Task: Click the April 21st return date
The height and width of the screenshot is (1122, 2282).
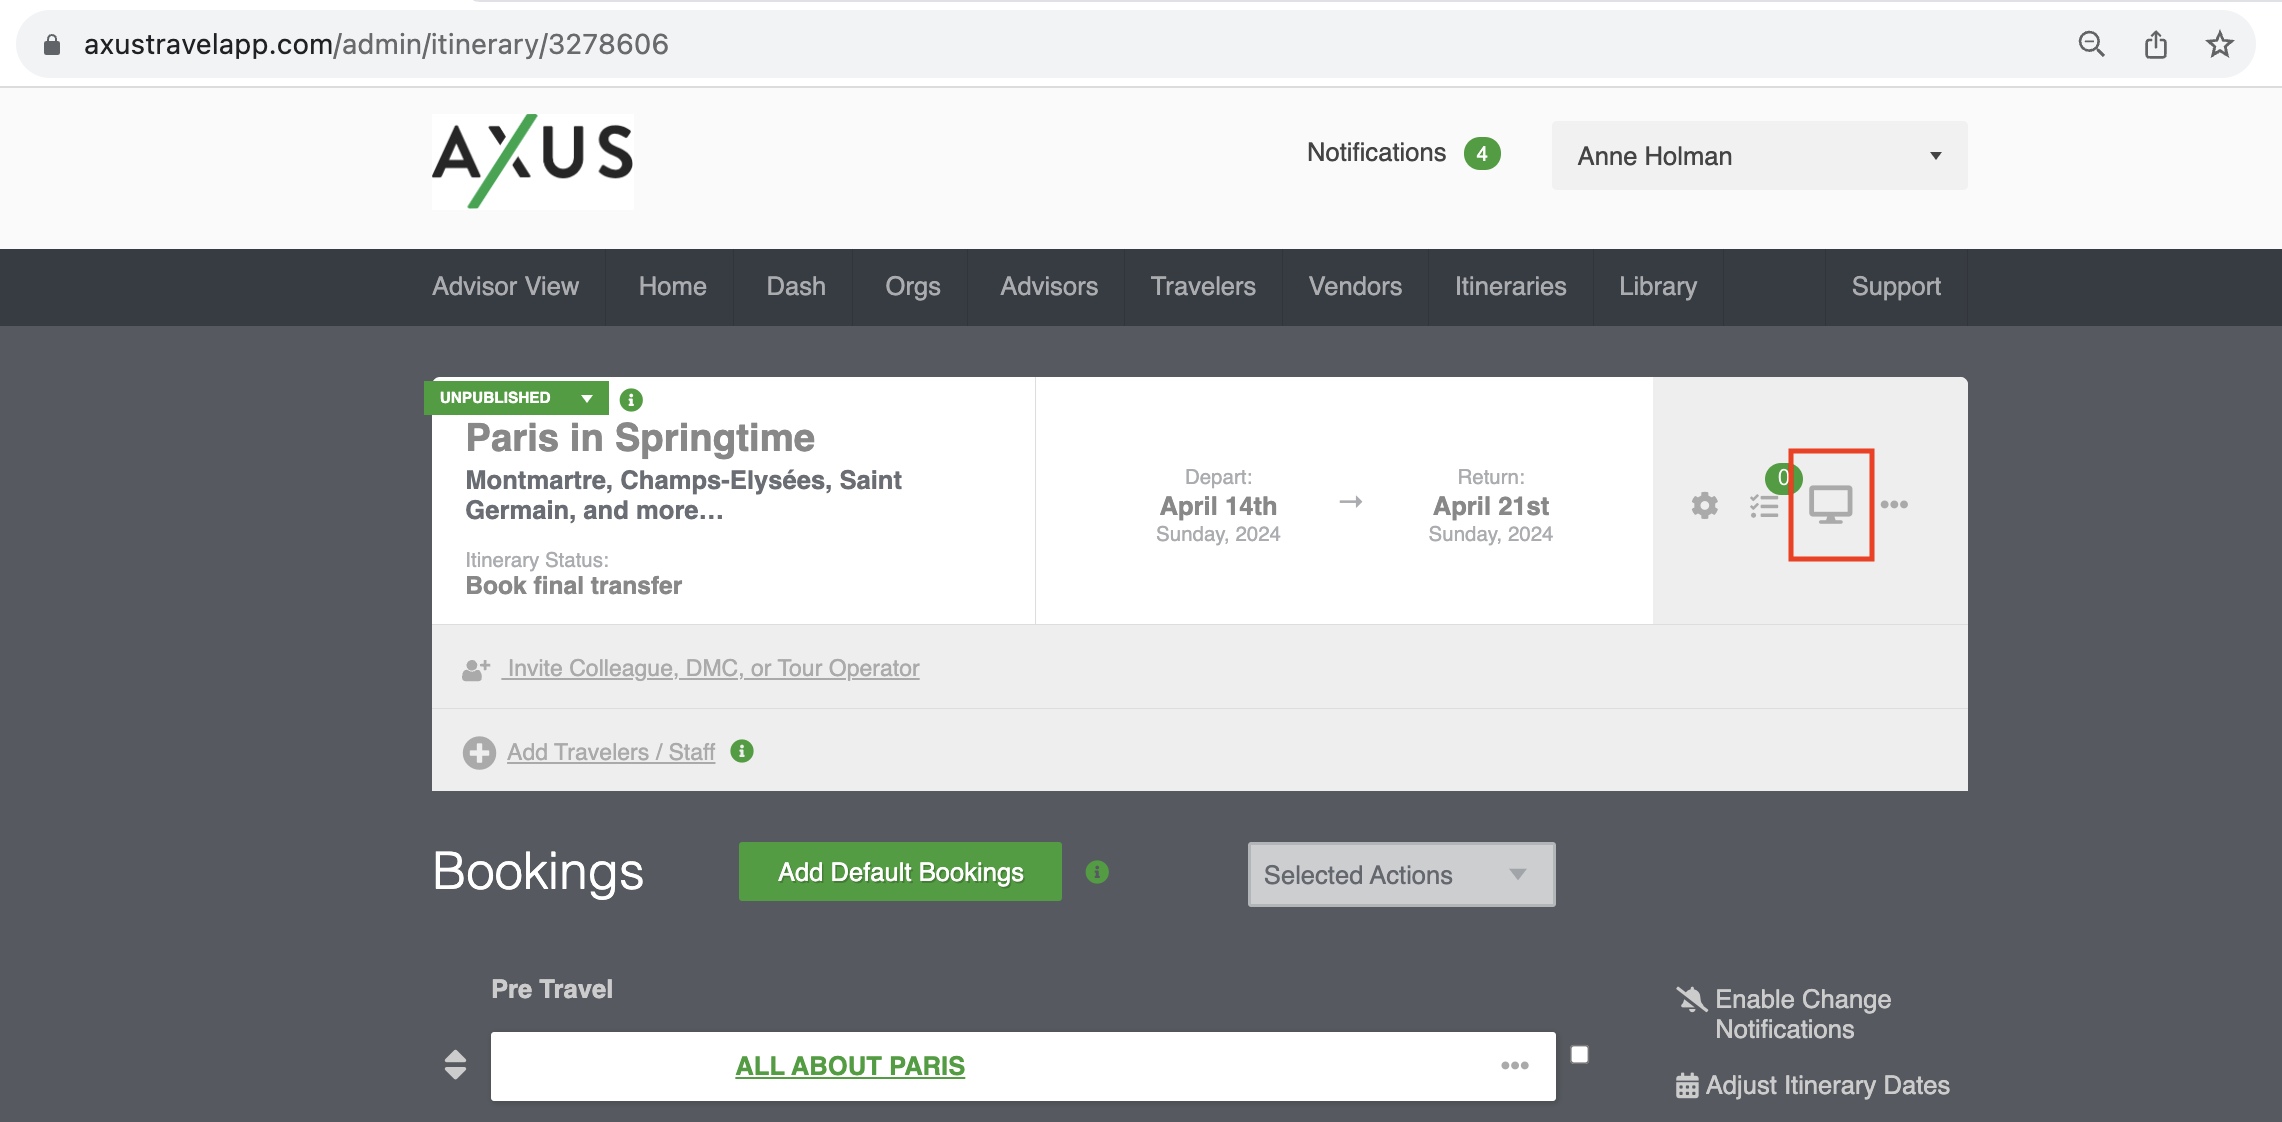Action: (x=1491, y=506)
